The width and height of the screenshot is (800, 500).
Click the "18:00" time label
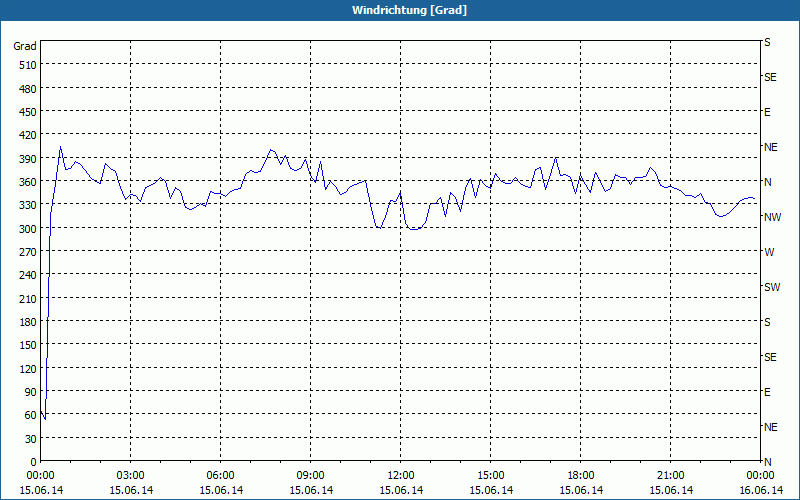(581, 476)
